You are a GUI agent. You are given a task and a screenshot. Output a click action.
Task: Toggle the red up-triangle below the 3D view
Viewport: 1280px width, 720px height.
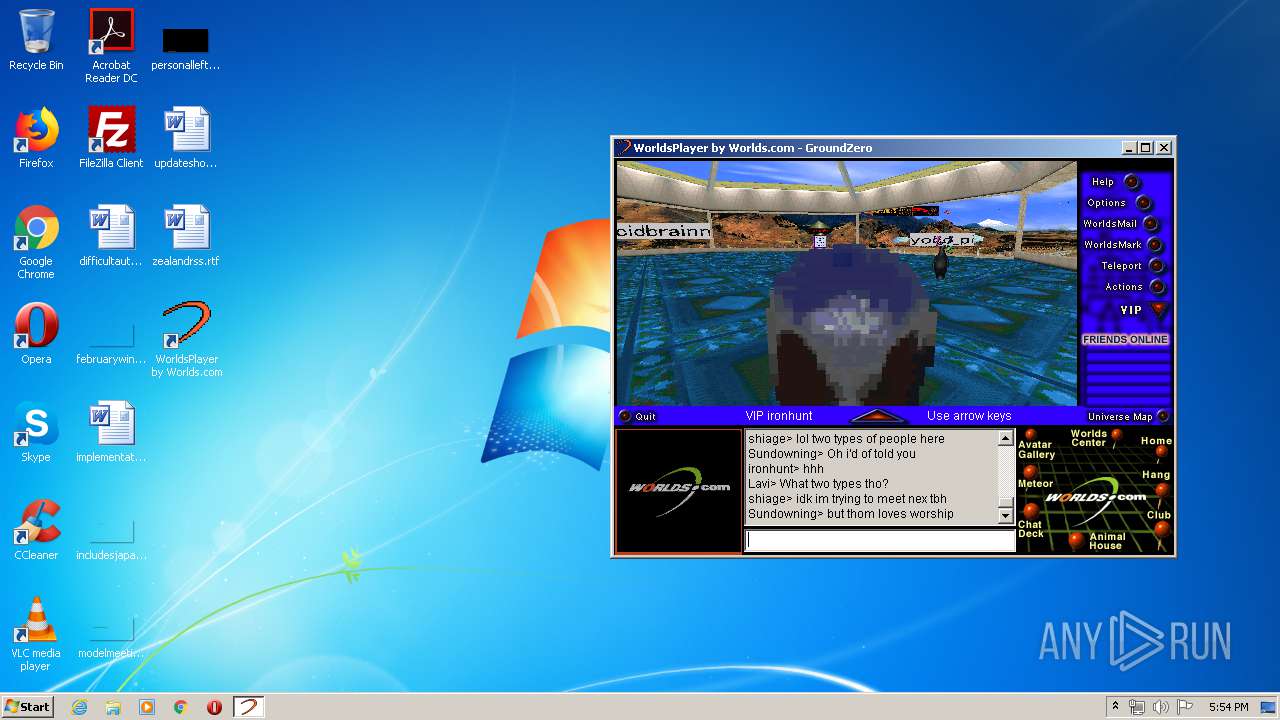click(x=877, y=416)
